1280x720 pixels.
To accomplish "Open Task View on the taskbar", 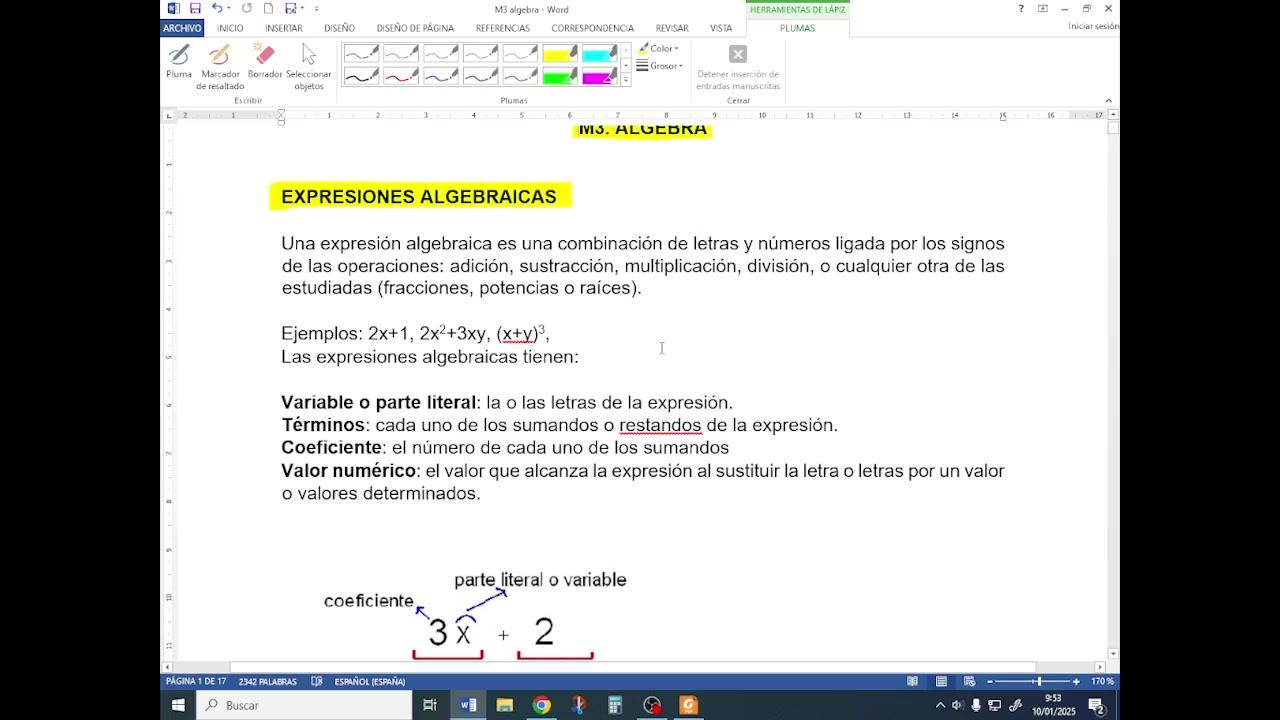I will point(430,705).
